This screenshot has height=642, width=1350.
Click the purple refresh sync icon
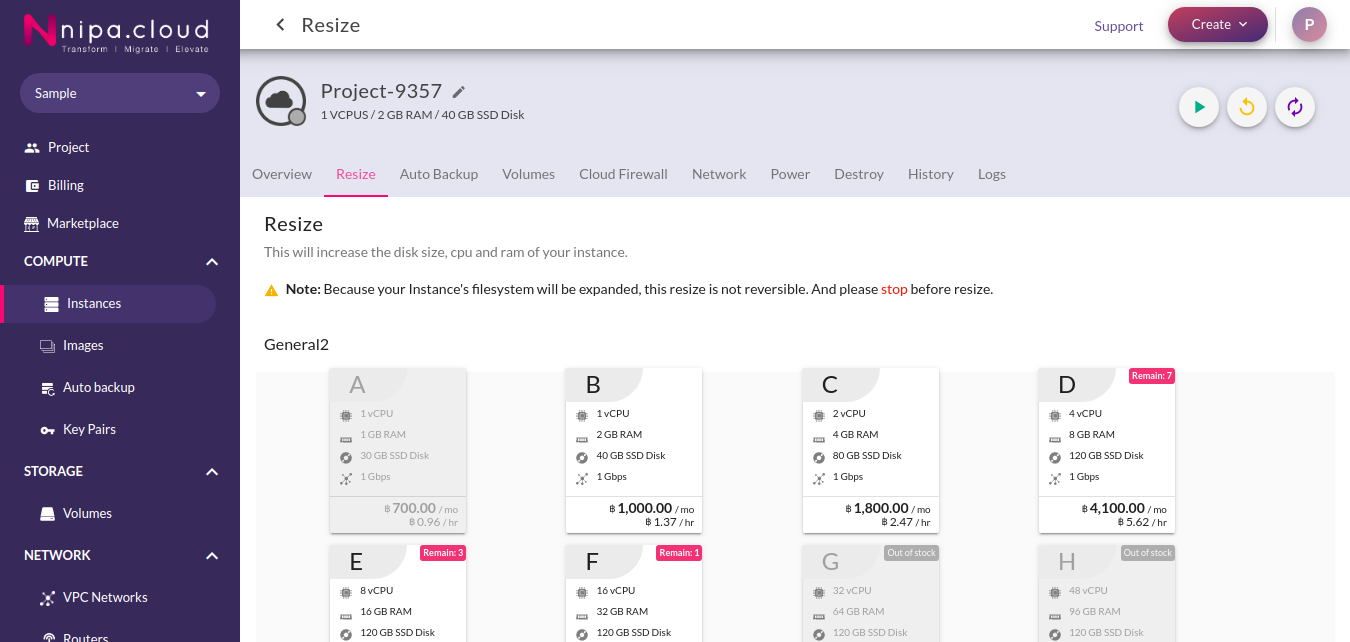pos(1295,107)
